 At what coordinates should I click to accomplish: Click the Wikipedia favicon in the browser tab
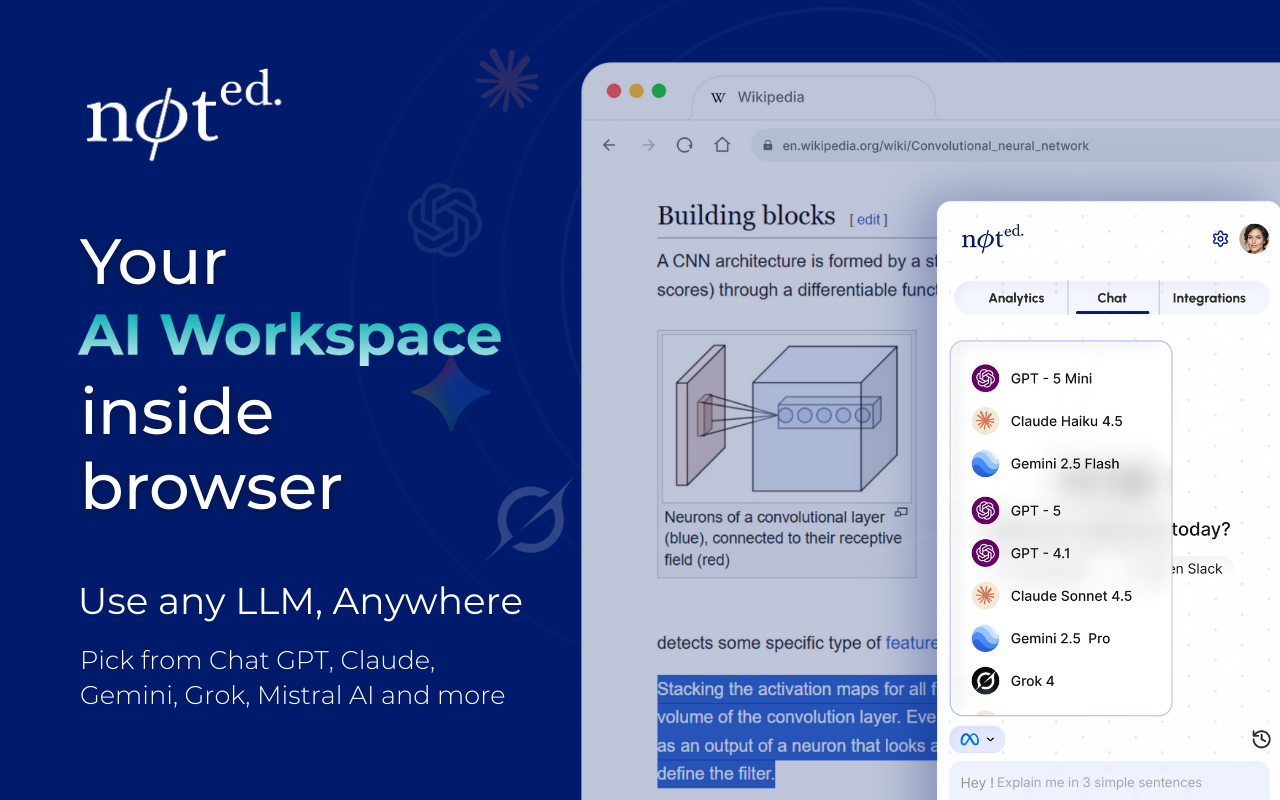click(x=717, y=97)
